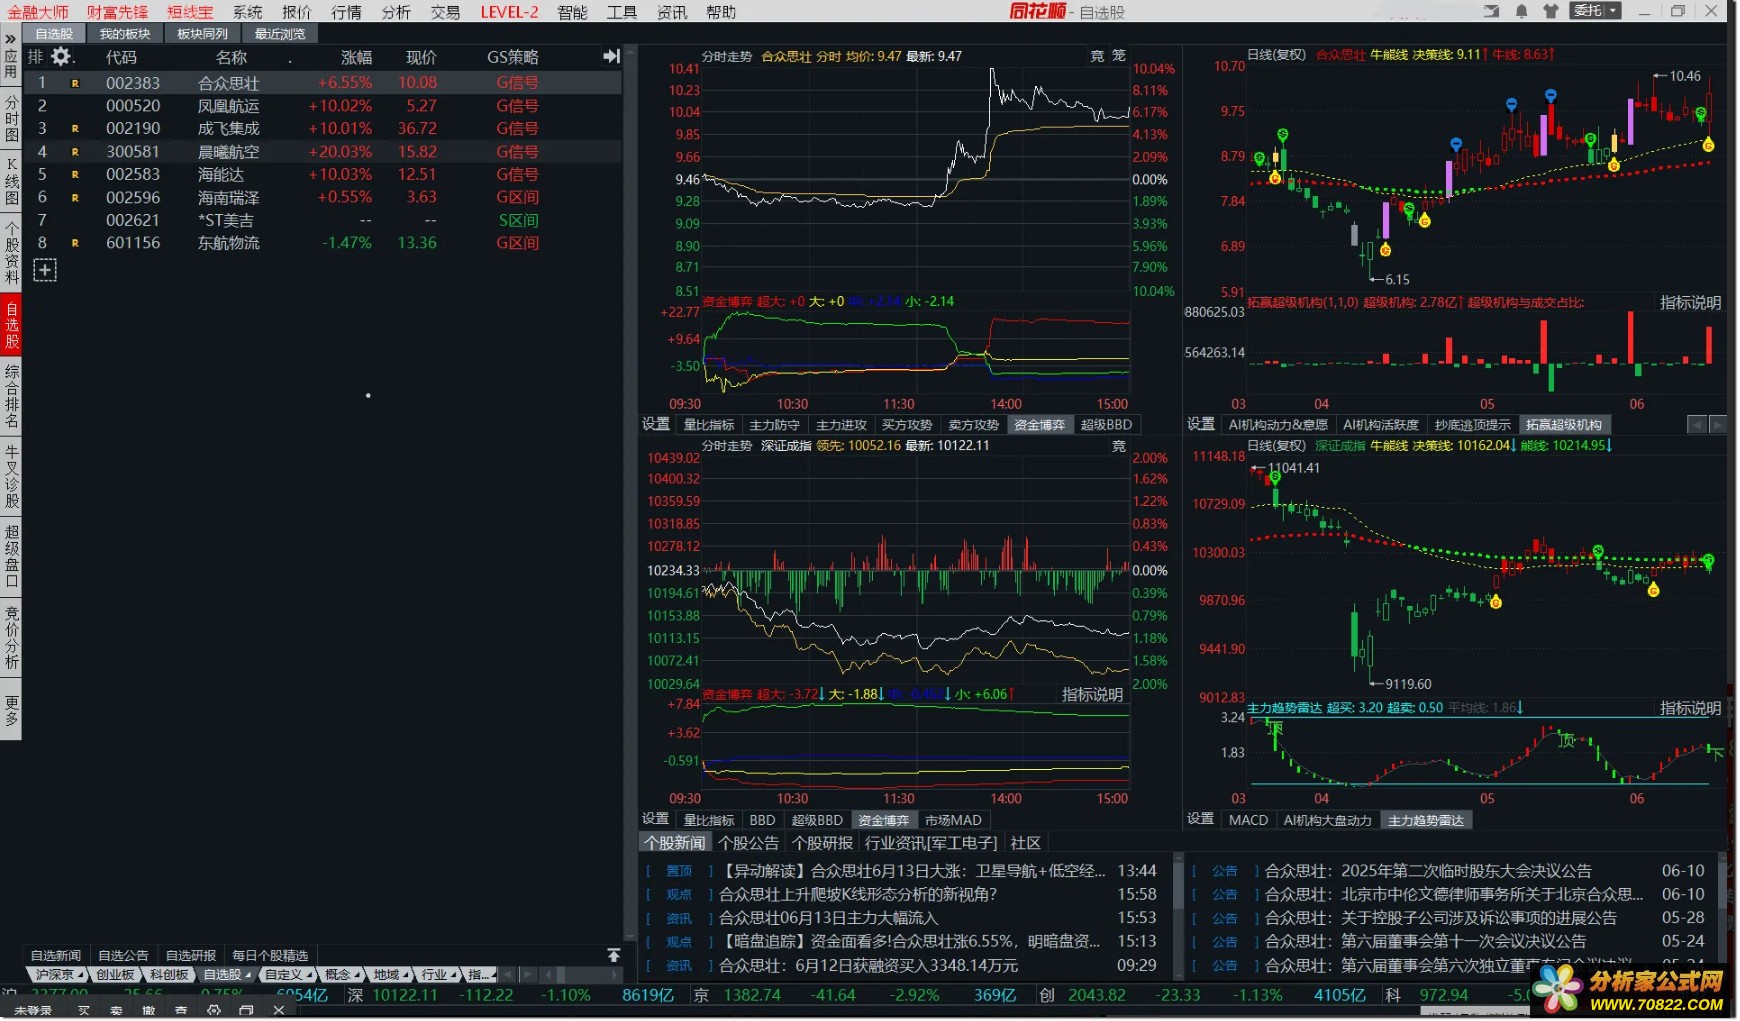
Task: Open the skin shirt icon
Action: point(1551,11)
